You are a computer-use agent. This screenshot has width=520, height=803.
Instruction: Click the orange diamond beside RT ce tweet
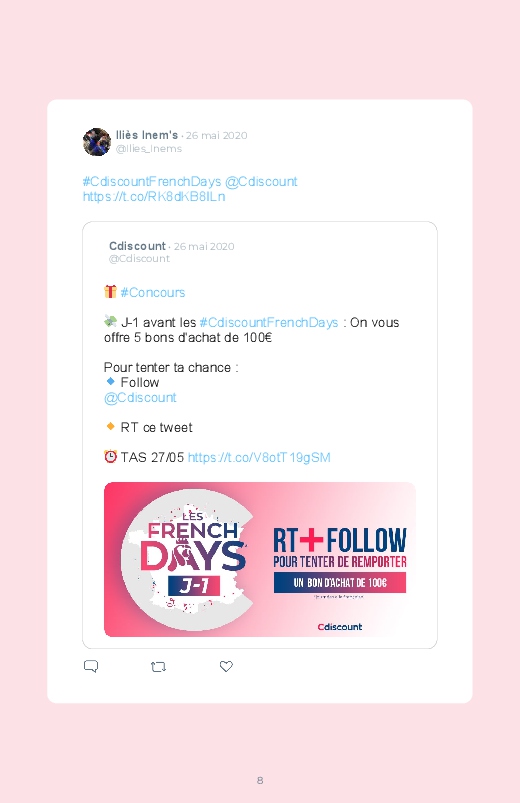(110, 426)
